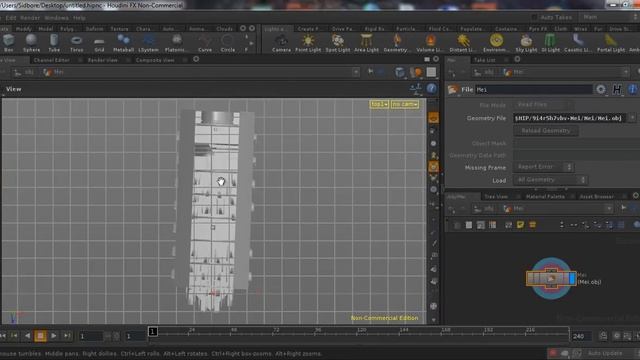Open node info icon in parameter pane

633,89
